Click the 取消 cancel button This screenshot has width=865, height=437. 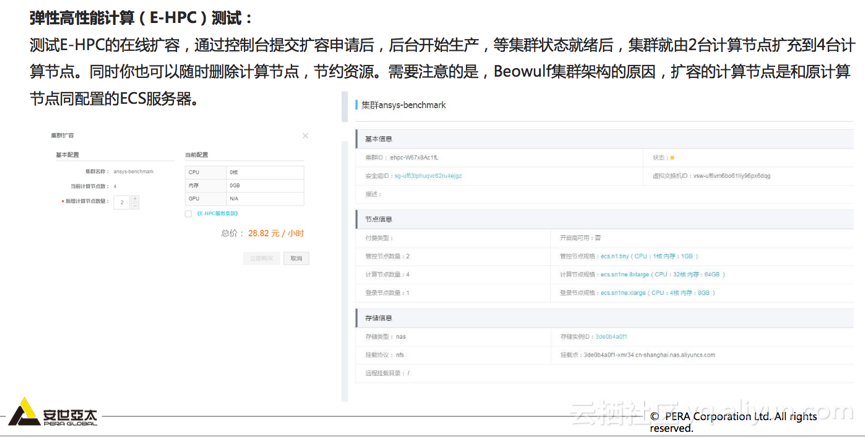[x=296, y=258]
